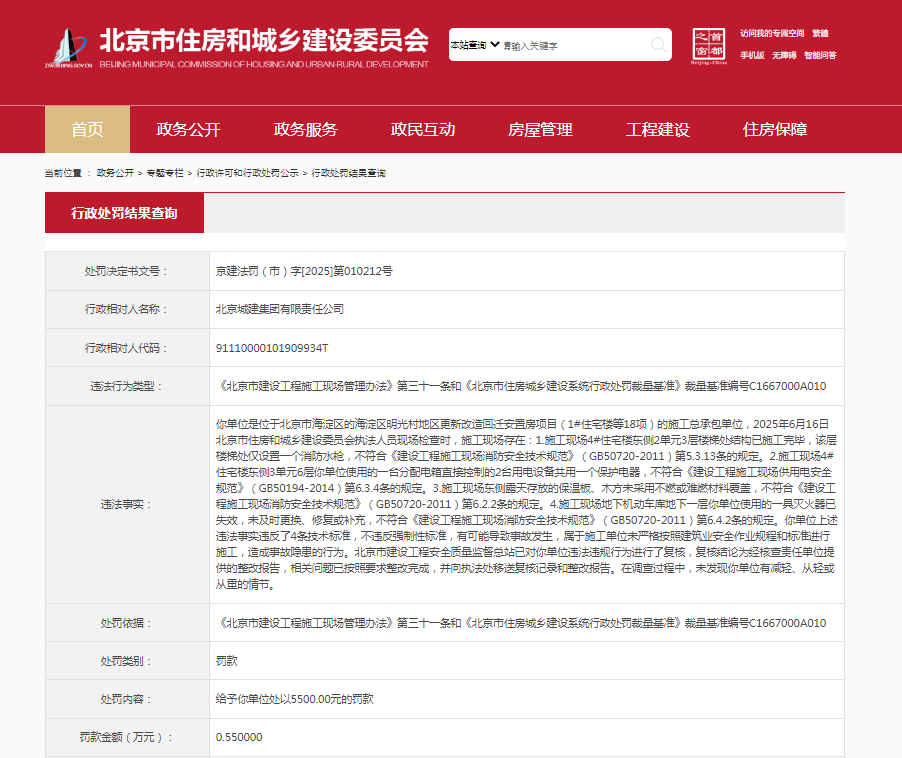902x758 pixels.
Task: Click the 处罚依据 label cell
Action: click(127, 623)
